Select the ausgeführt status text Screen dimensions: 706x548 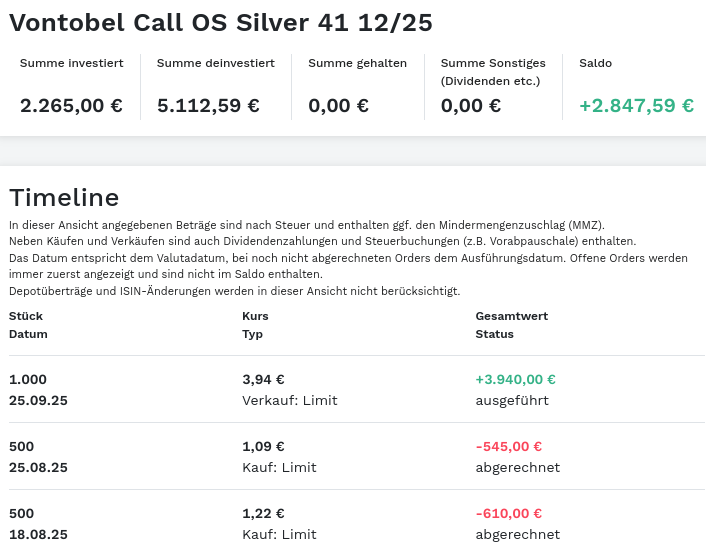(x=512, y=400)
